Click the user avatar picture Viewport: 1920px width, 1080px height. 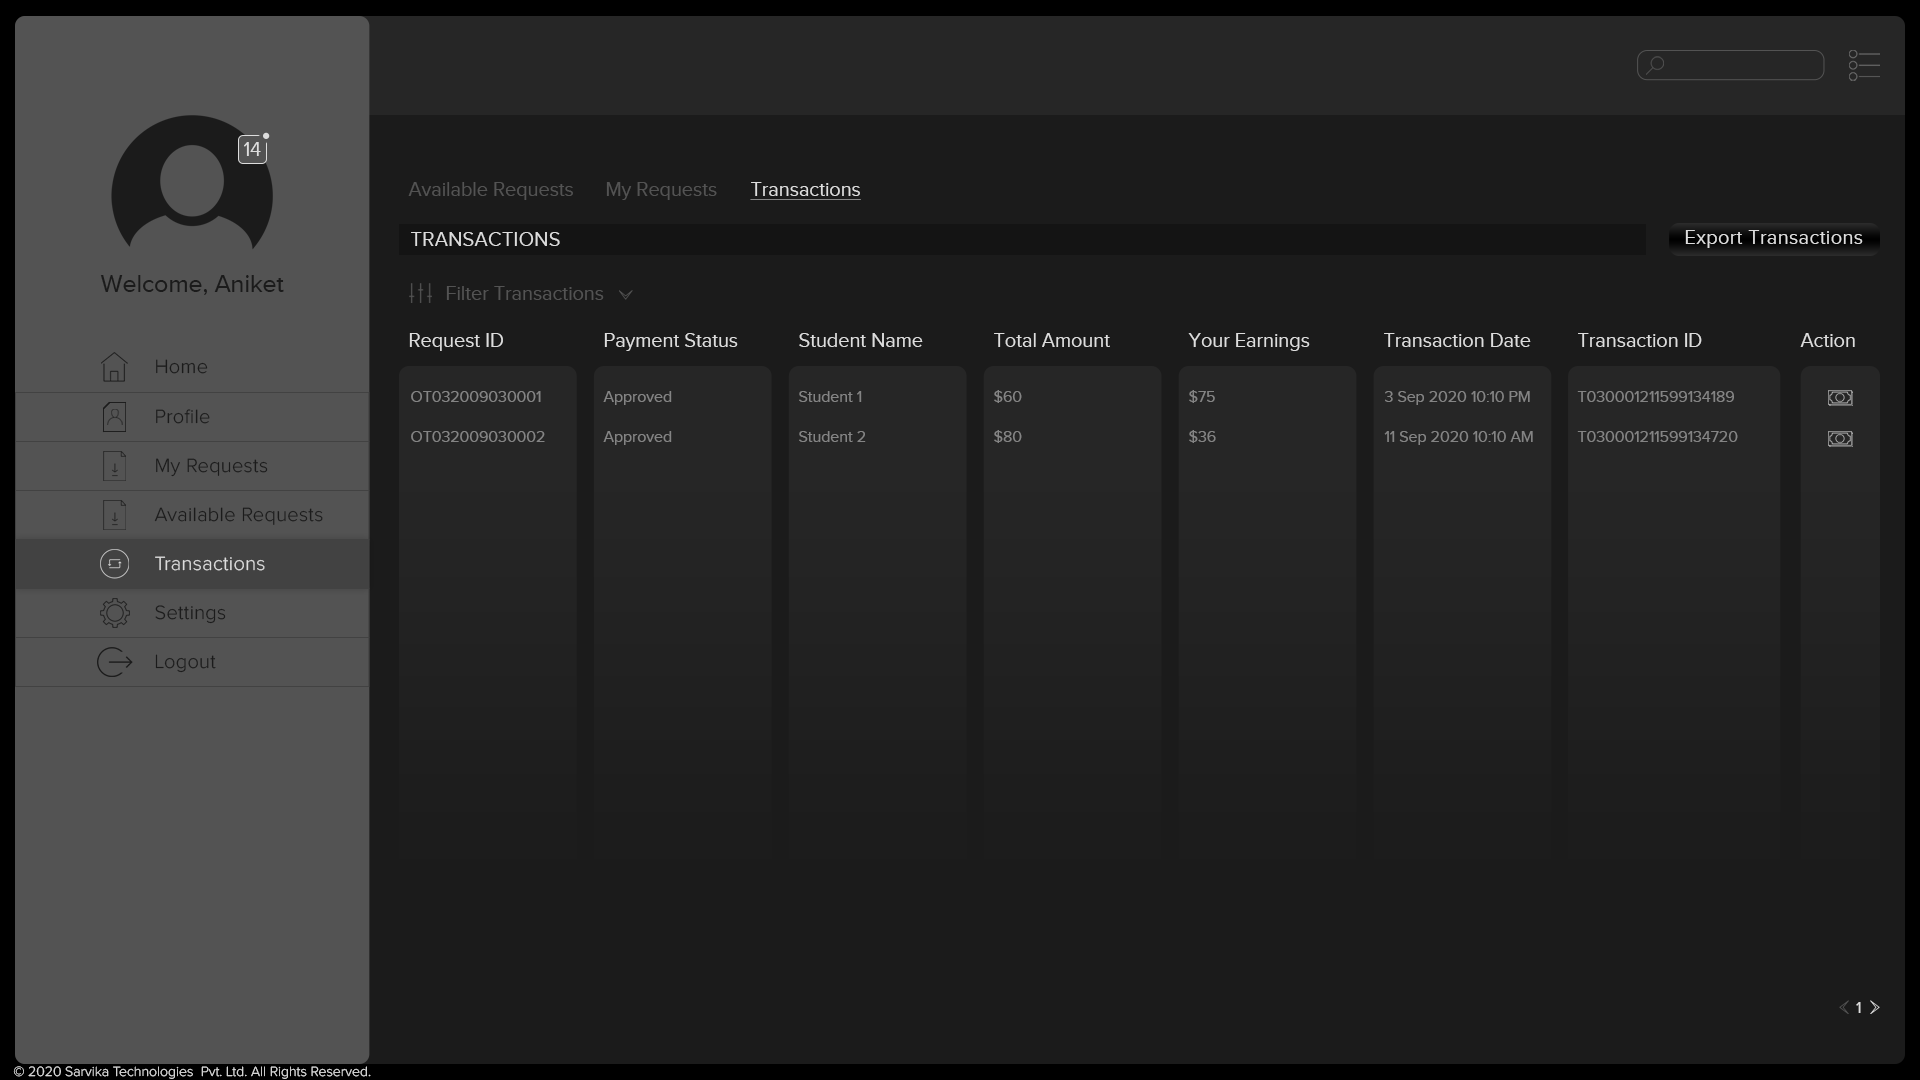click(192, 184)
